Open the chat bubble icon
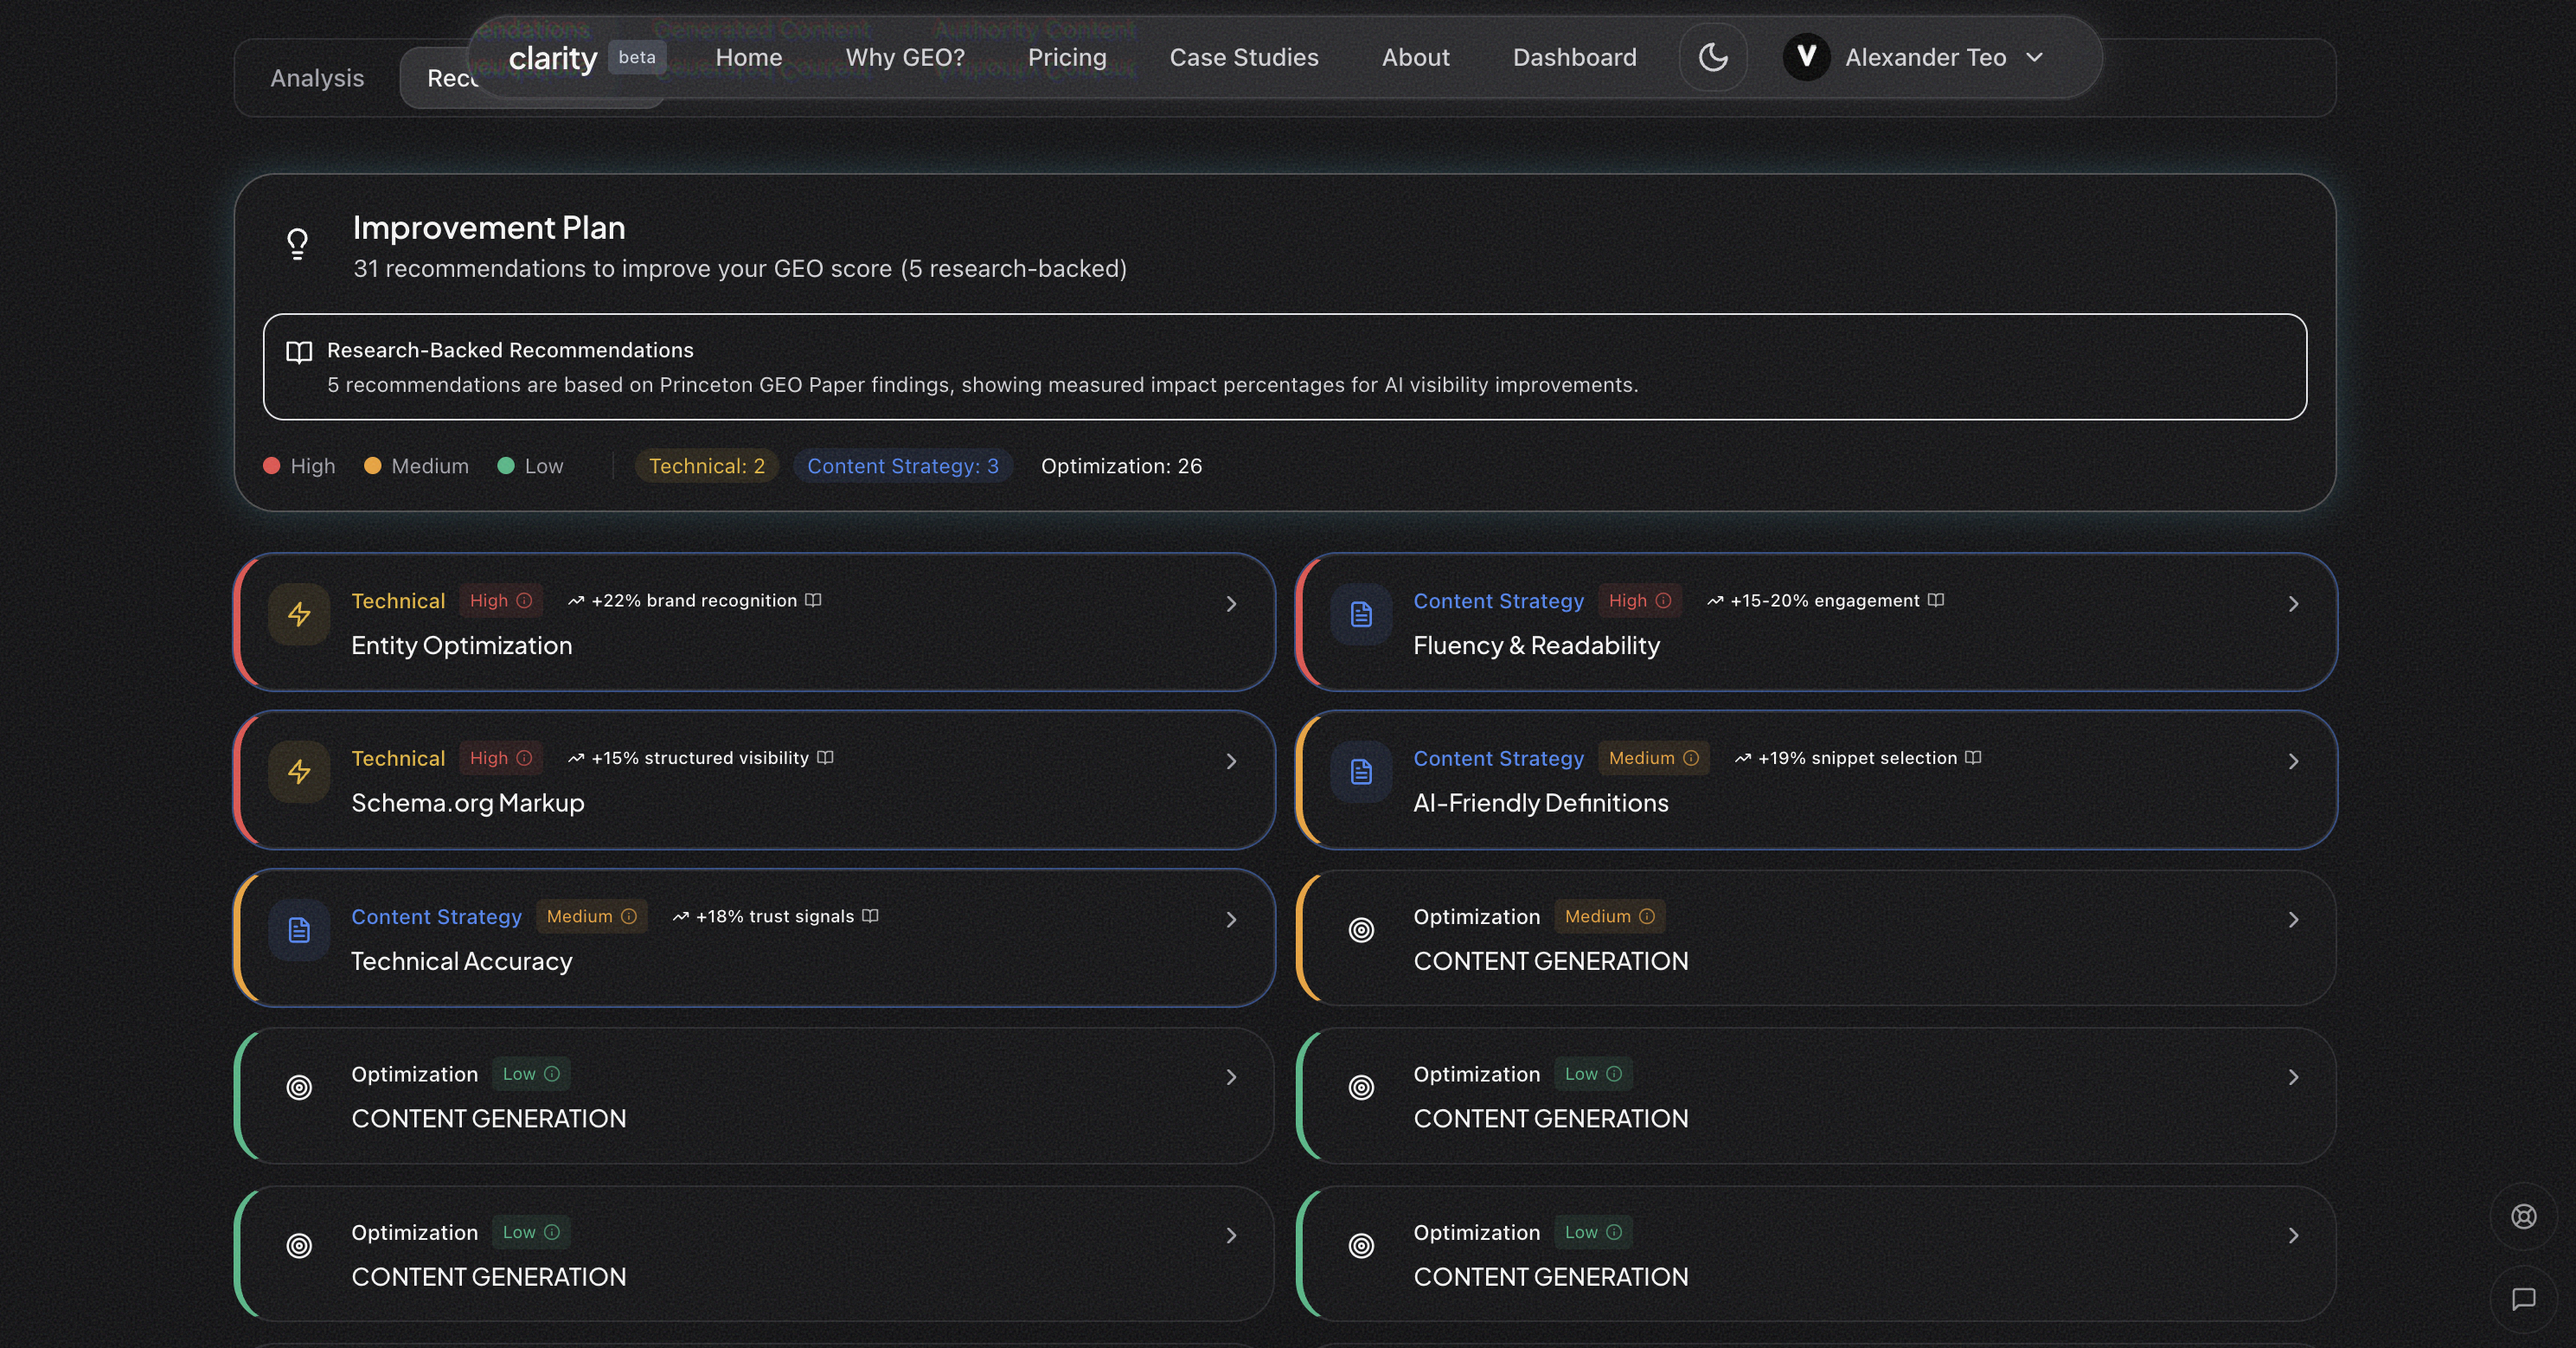 [x=2523, y=1299]
